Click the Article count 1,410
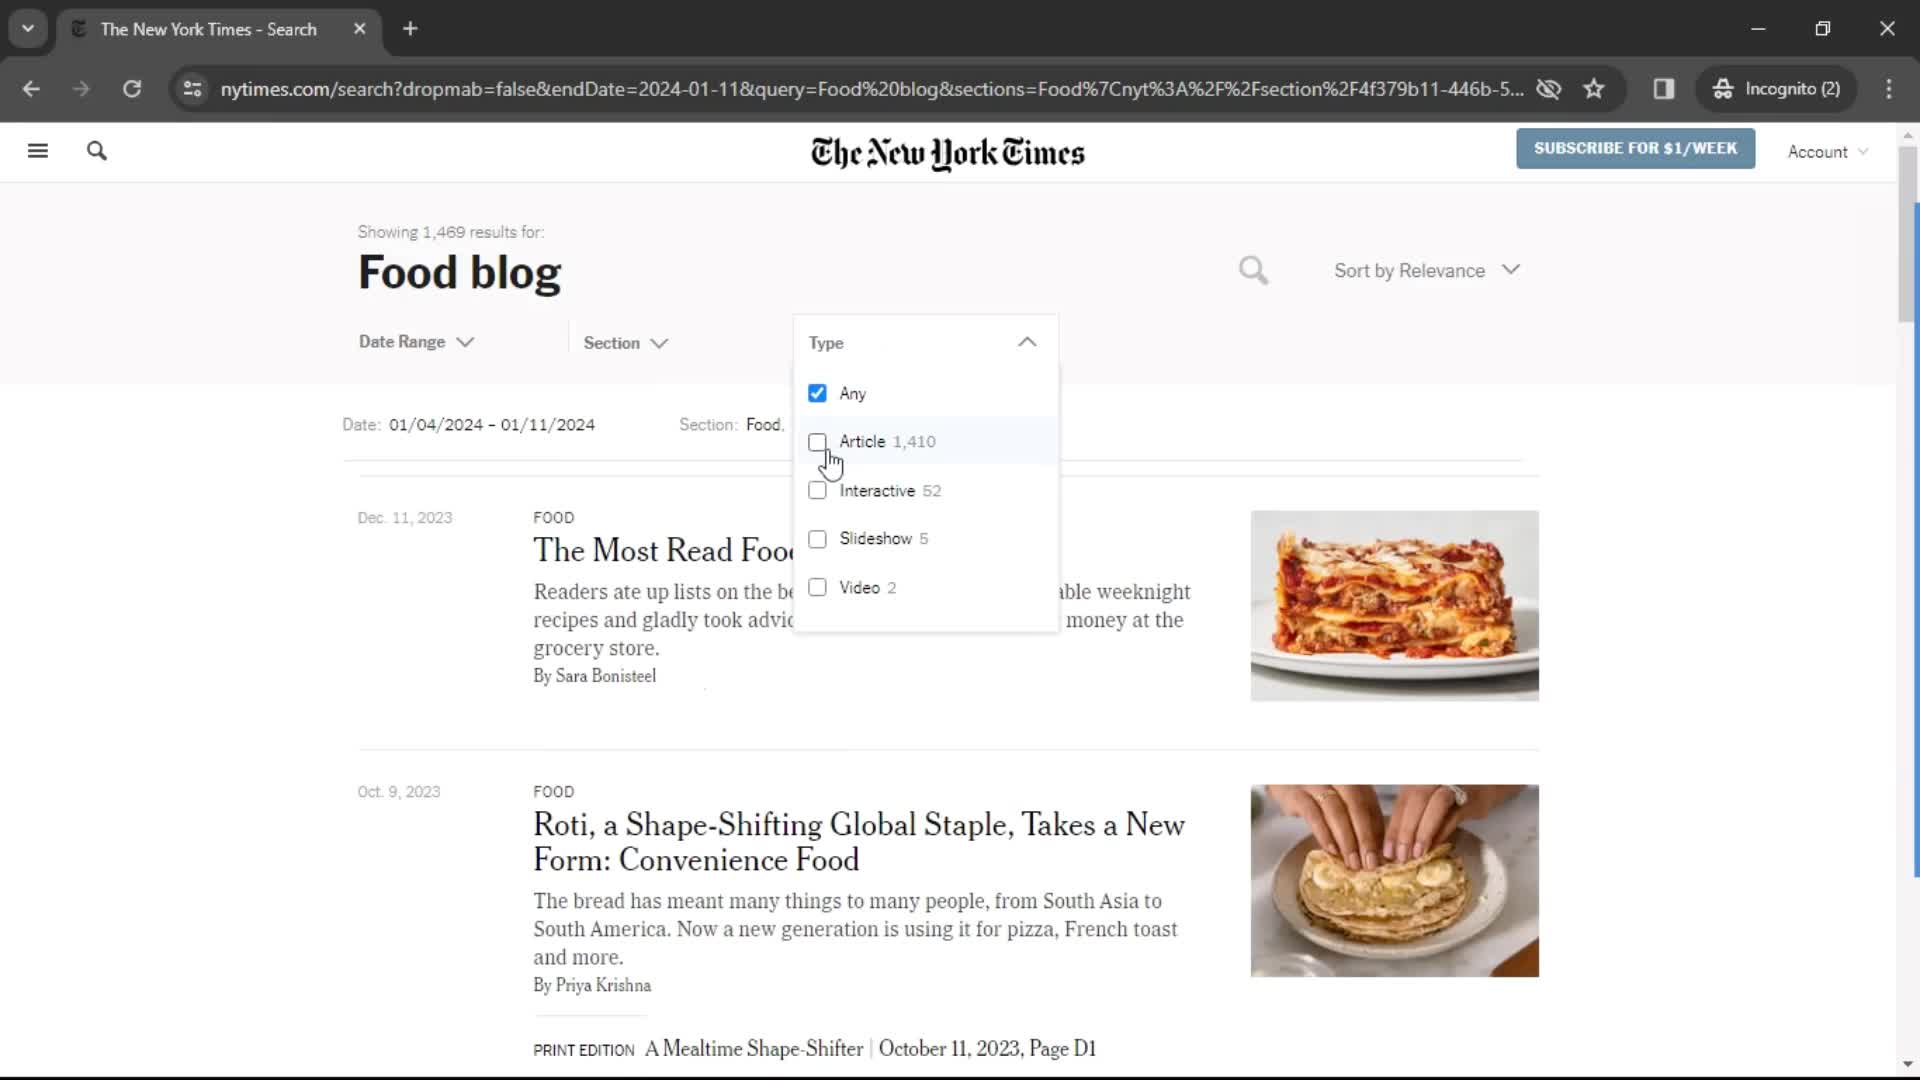This screenshot has height=1080, width=1920. 914,442
